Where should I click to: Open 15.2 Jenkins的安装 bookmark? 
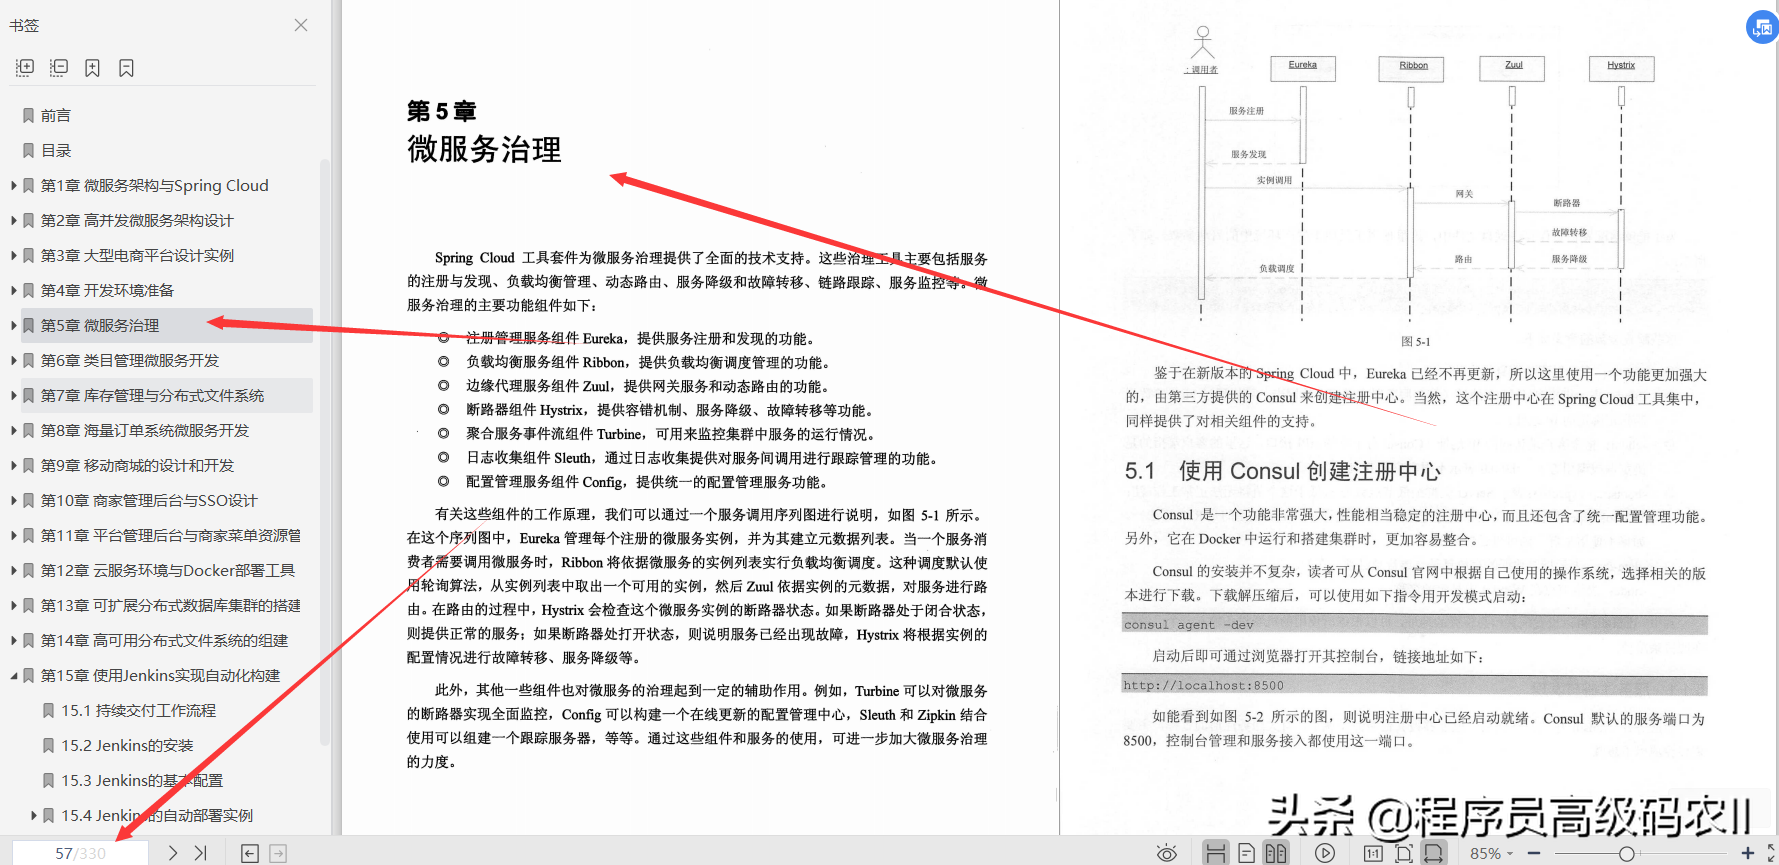point(128,745)
